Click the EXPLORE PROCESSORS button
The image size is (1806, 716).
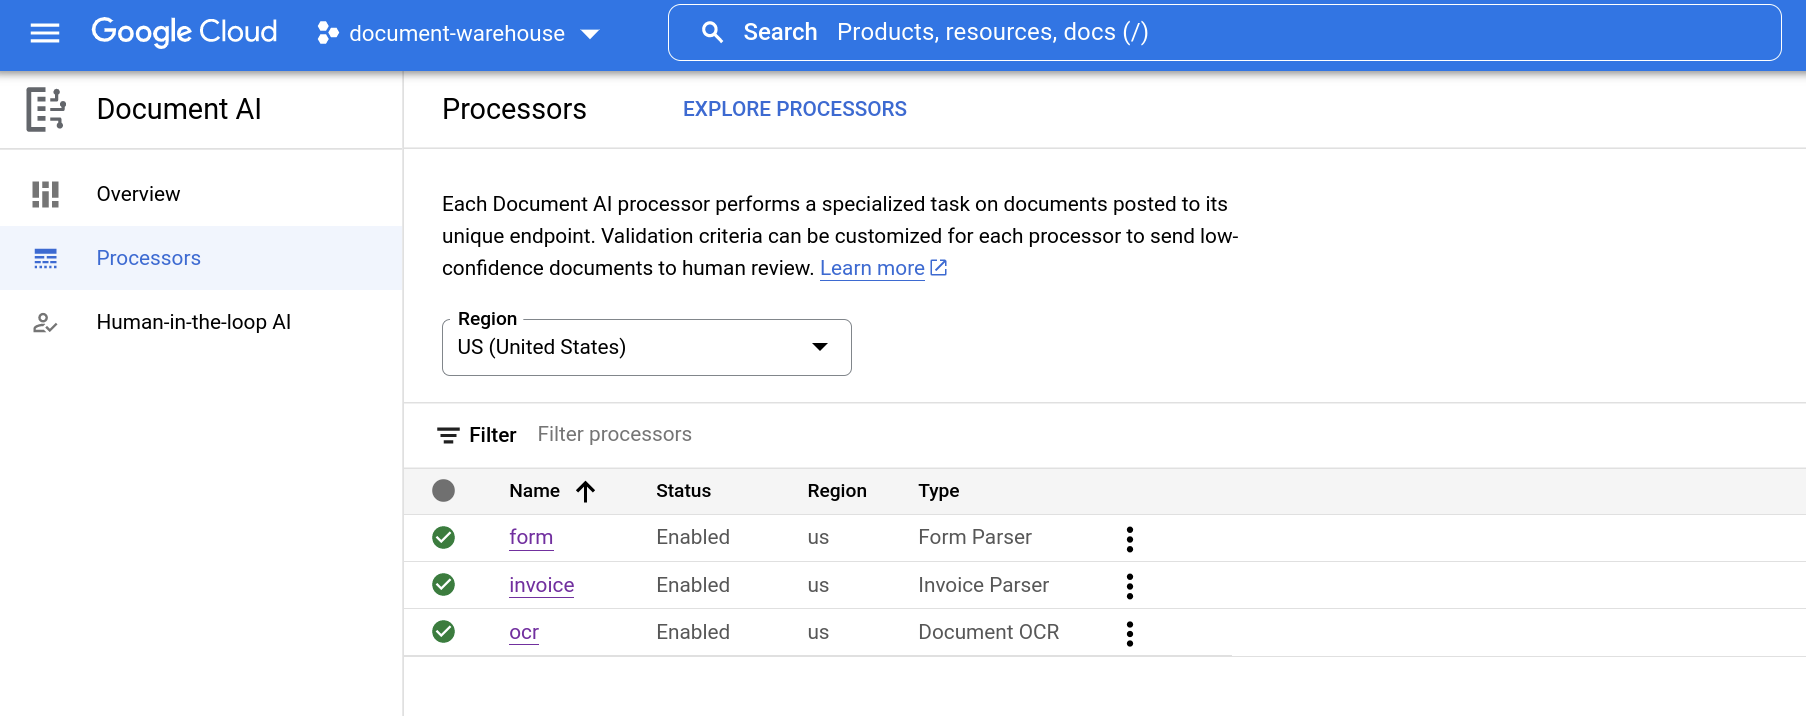794,109
